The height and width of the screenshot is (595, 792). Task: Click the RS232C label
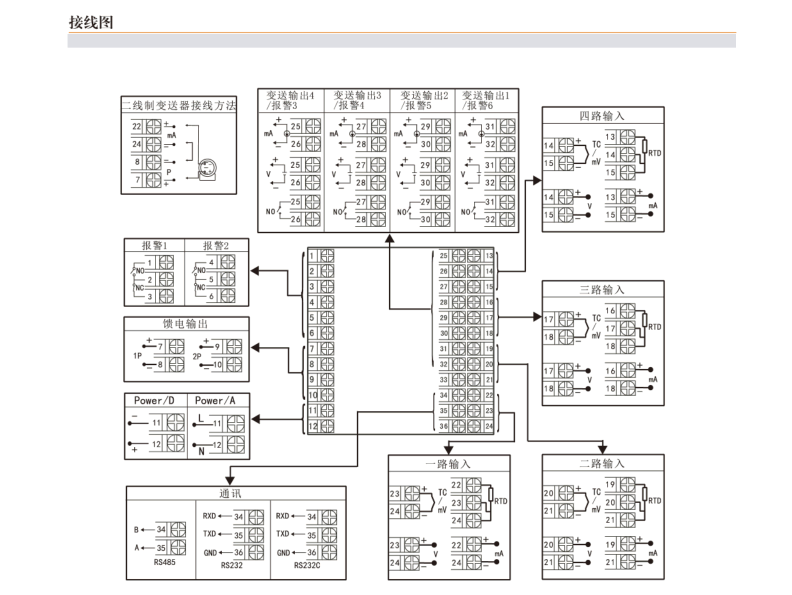point(307,565)
